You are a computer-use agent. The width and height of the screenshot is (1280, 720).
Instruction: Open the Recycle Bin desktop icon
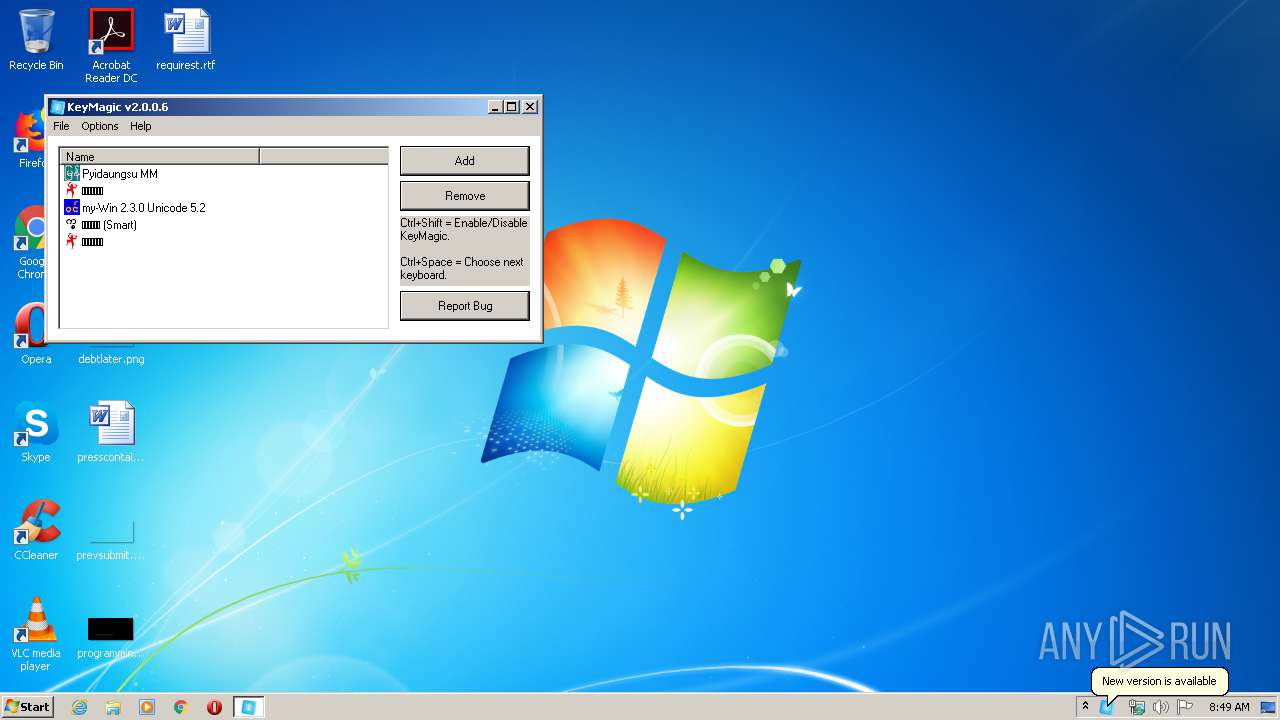coord(36,40)
